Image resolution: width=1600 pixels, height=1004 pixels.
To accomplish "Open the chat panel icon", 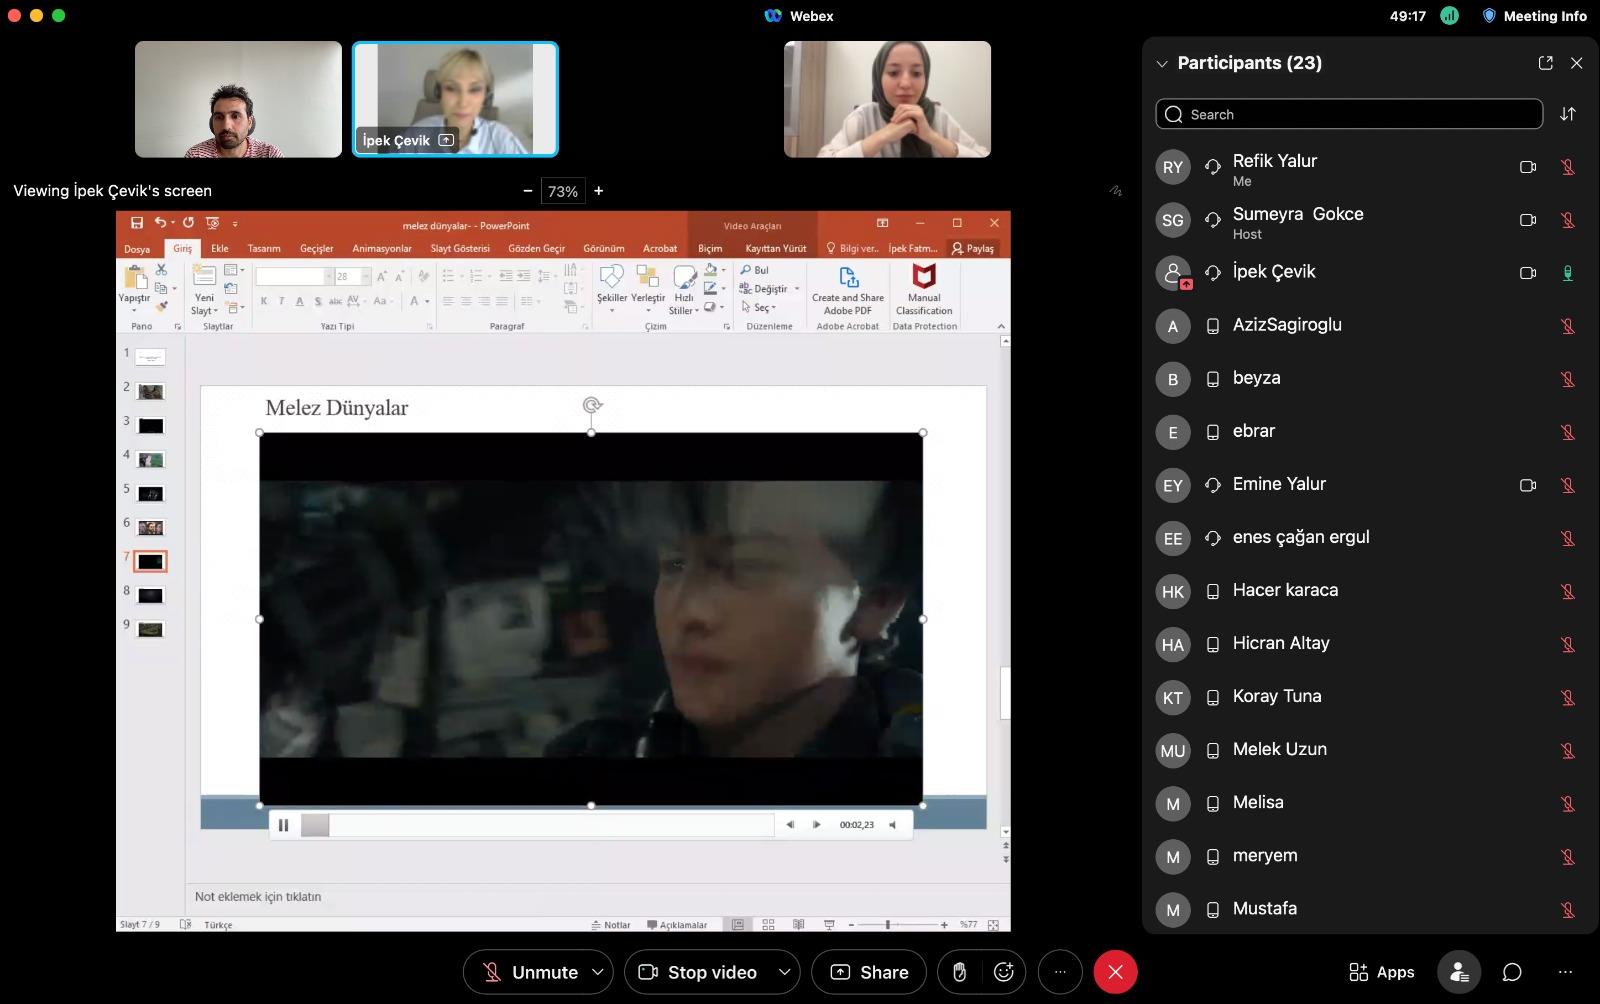I will pyautogui.click(x=1512, y=972).
